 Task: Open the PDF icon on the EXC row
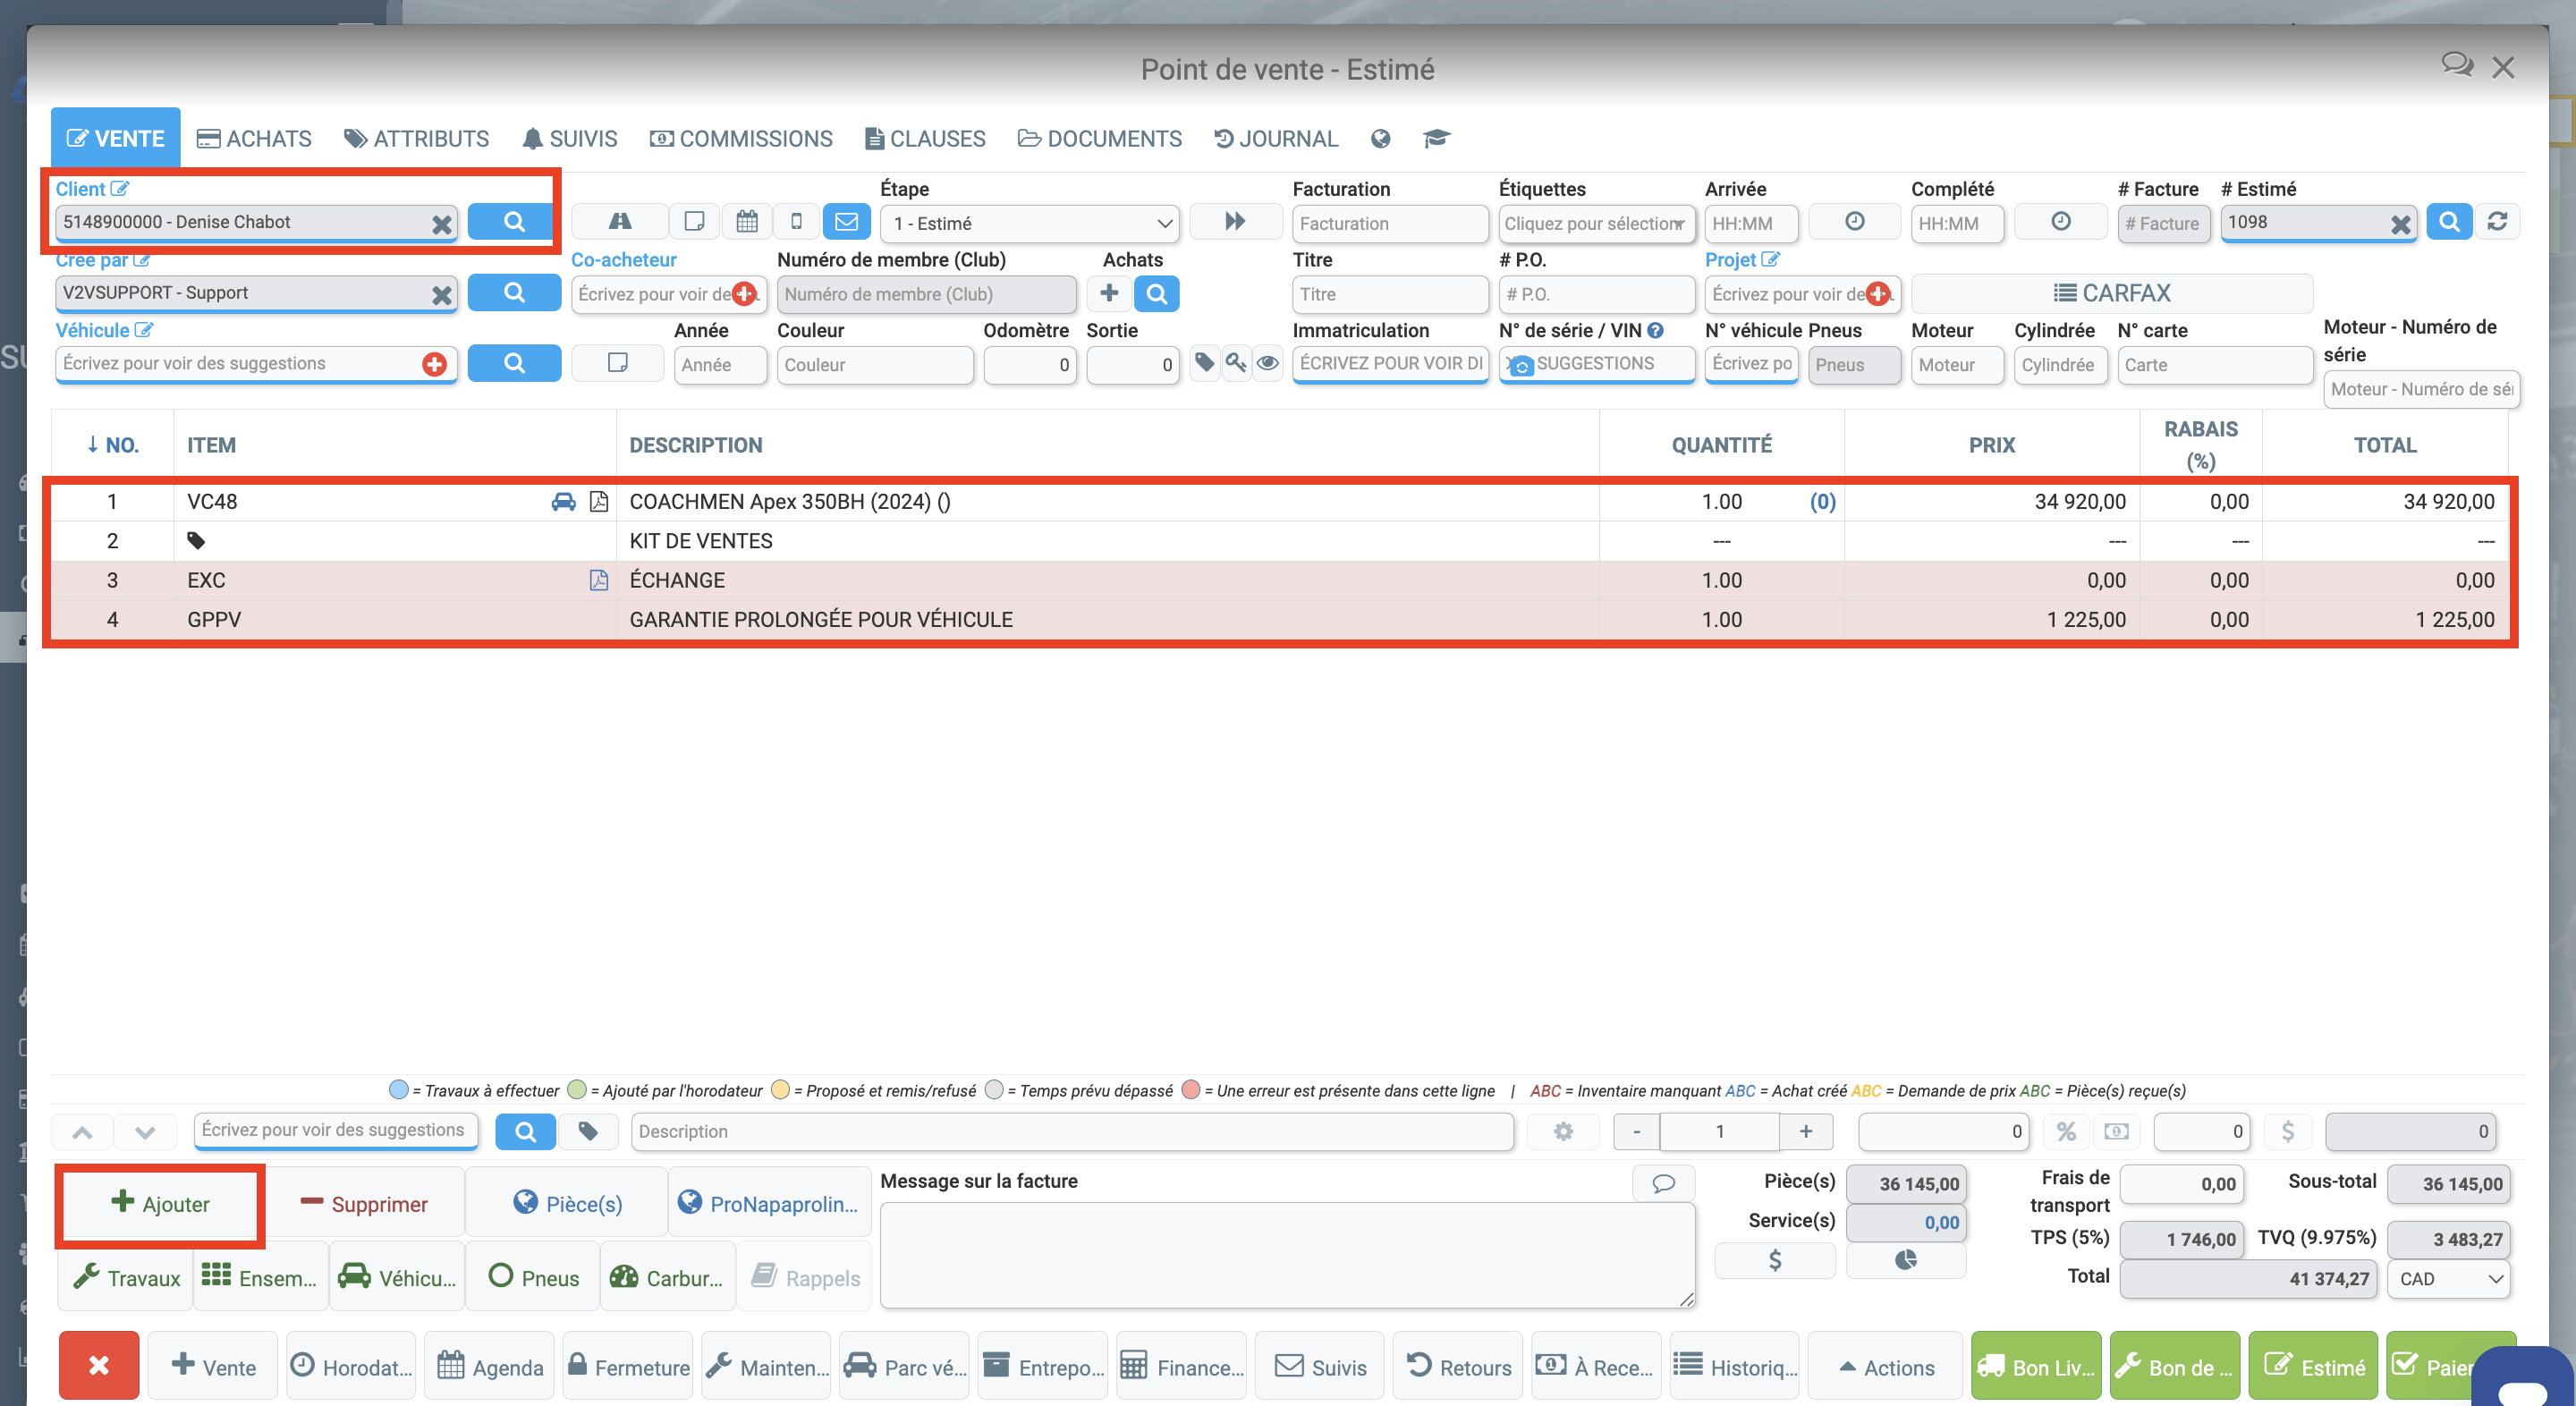point(598,580)
